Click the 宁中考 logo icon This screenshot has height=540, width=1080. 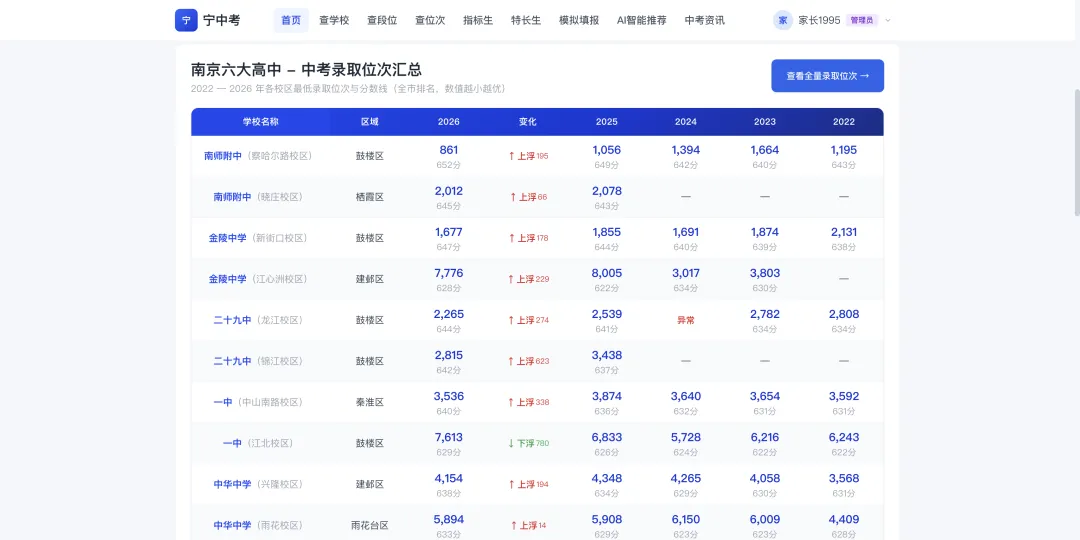coord(186,20)
